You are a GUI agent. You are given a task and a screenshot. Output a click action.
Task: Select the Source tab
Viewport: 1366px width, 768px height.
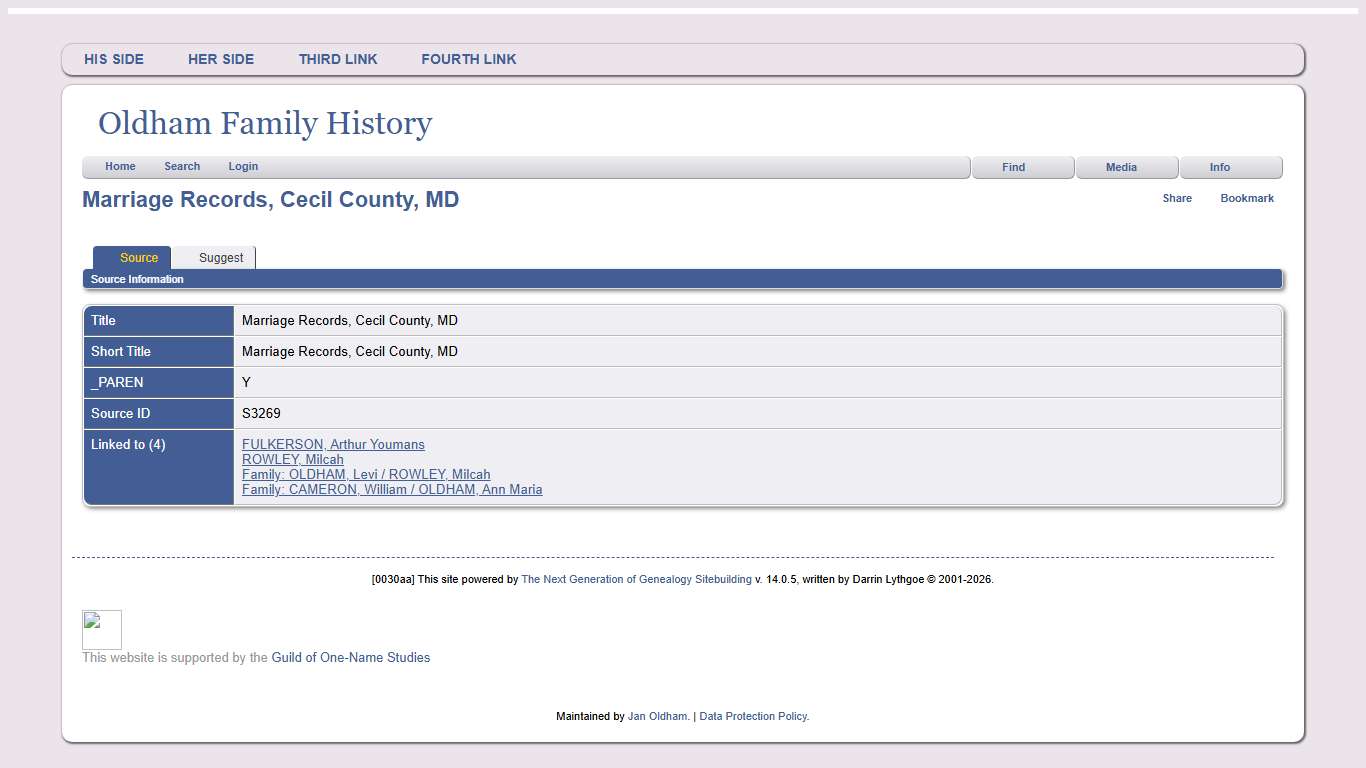138,258
